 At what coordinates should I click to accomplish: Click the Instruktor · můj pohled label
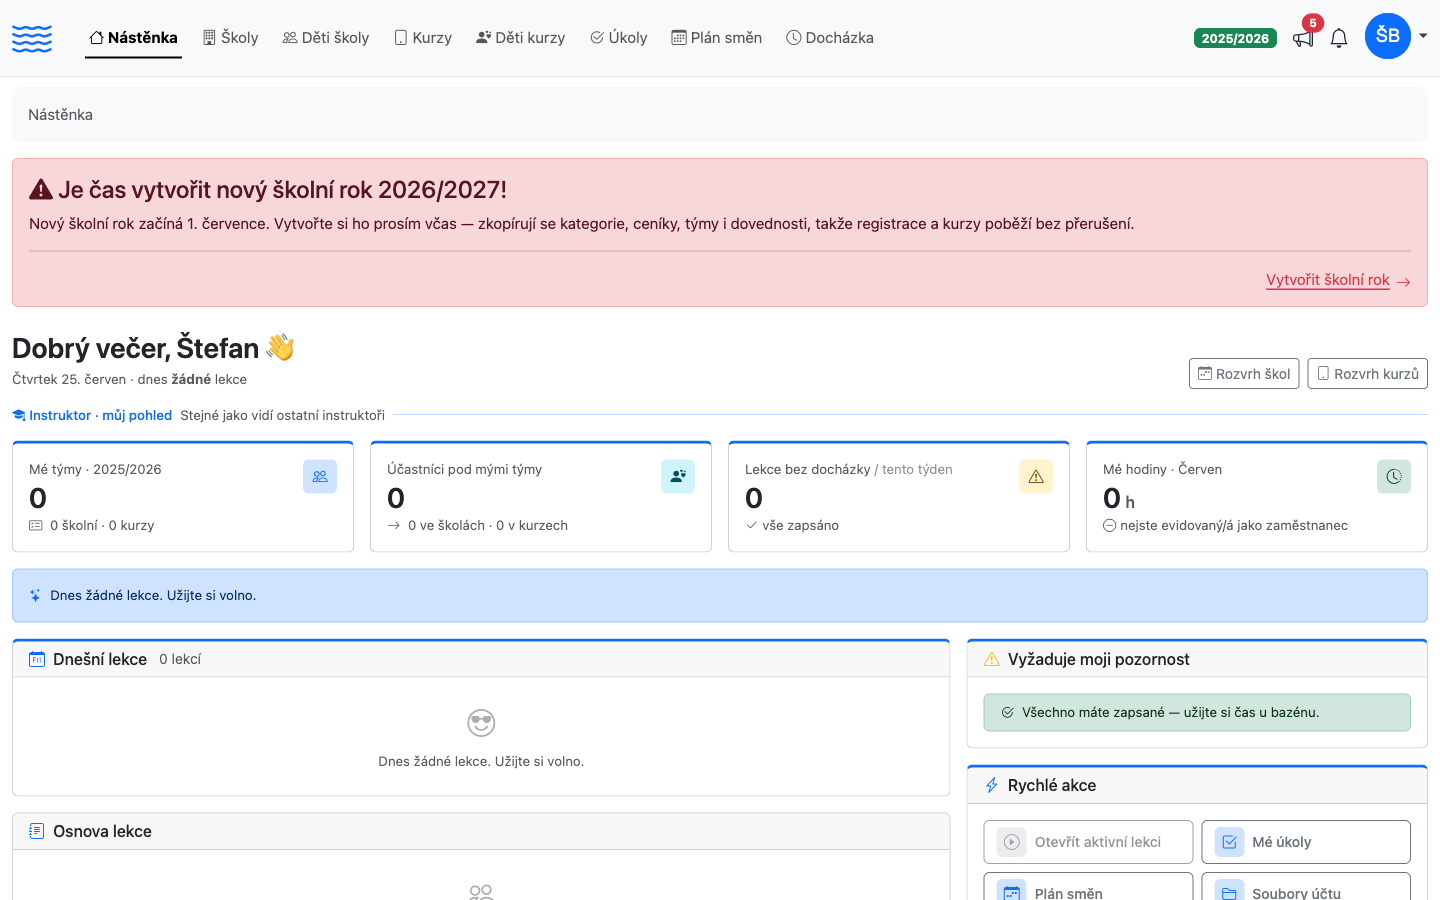coord(92,415)
